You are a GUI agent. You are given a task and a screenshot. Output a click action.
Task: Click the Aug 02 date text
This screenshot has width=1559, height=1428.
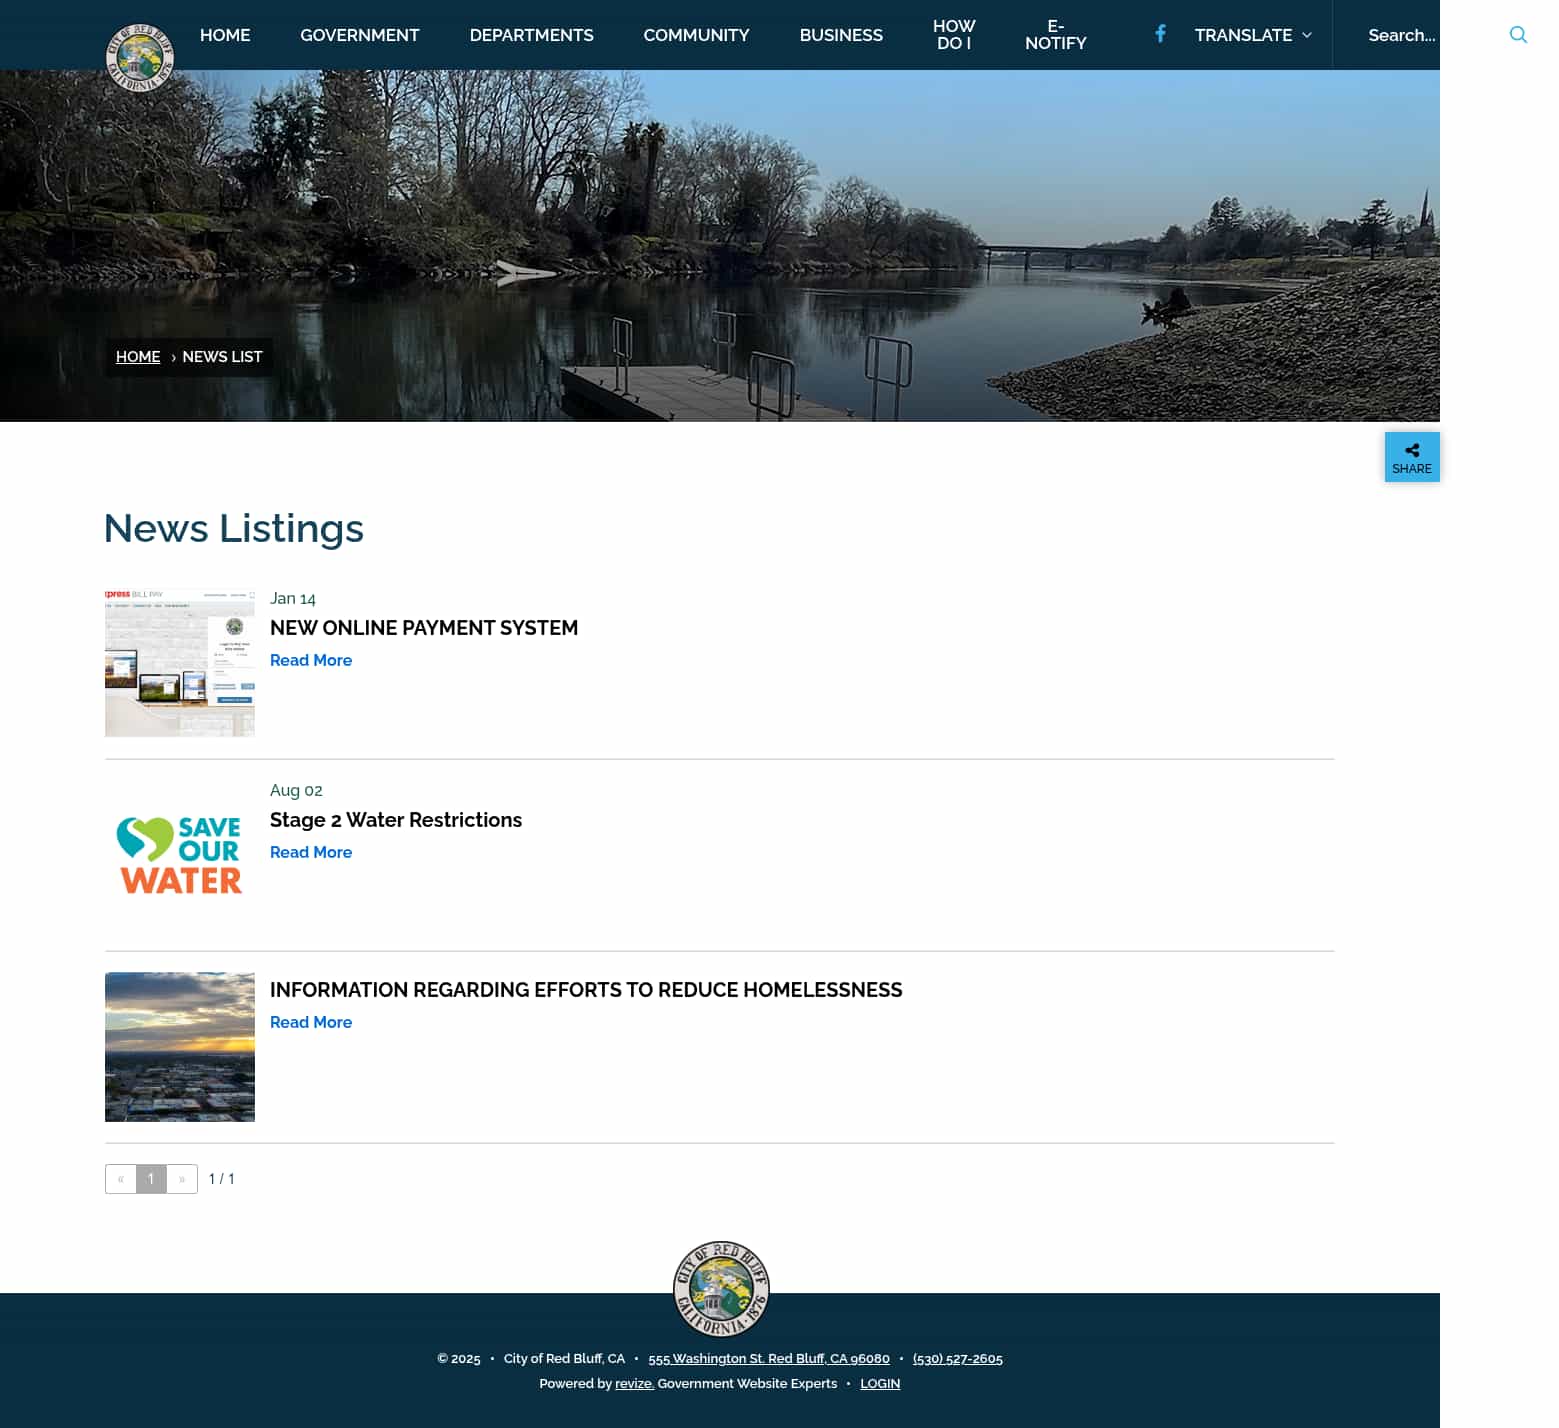(x=296, y=791)
